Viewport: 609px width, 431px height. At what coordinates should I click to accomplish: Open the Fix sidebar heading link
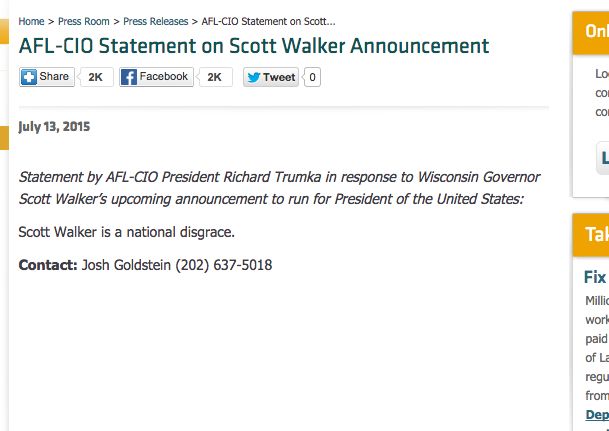tap(596, 278)
